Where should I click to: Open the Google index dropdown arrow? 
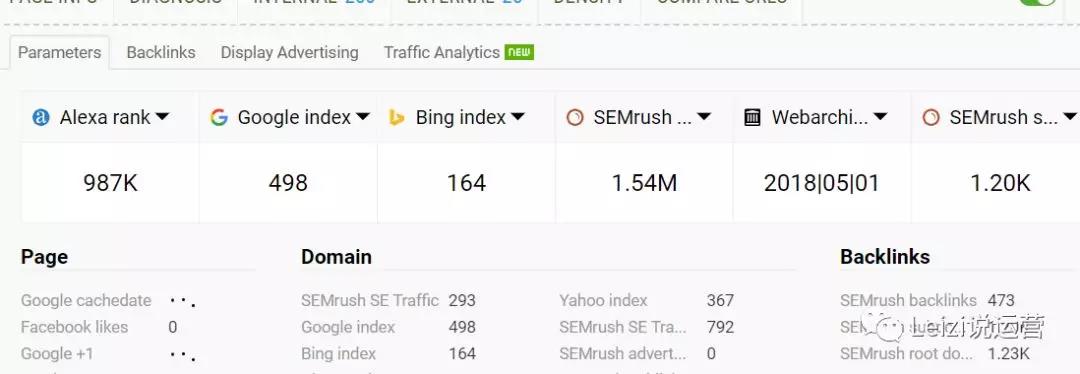click(363, 117)
